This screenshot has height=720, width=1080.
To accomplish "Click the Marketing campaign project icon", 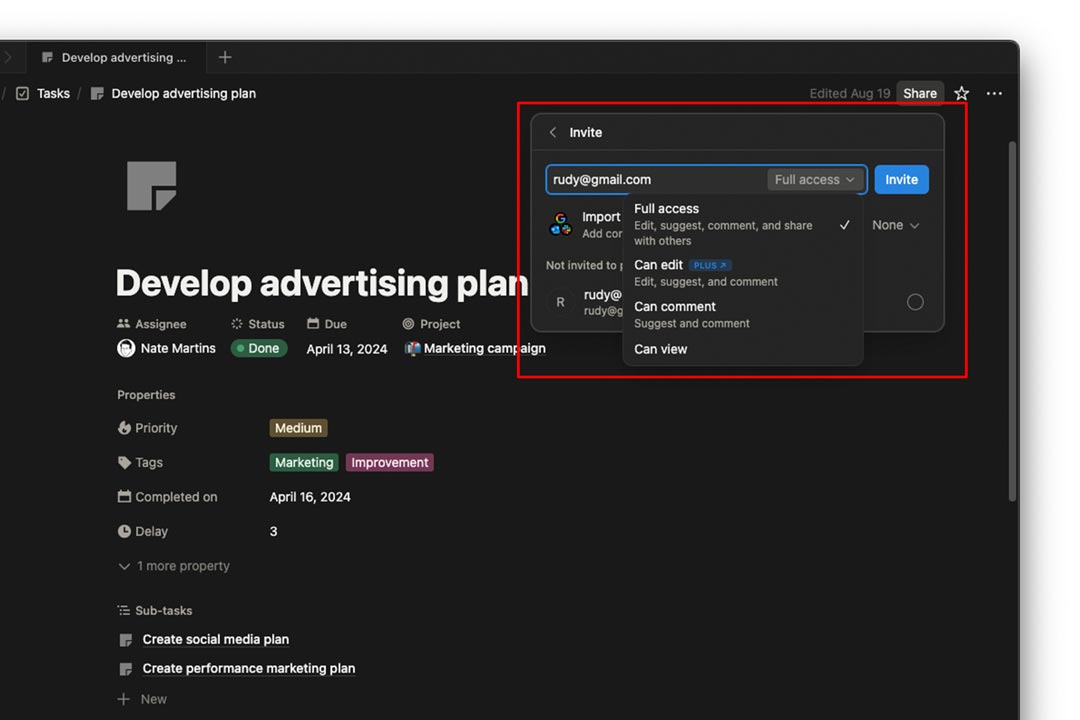I will (x=412, y=349).
